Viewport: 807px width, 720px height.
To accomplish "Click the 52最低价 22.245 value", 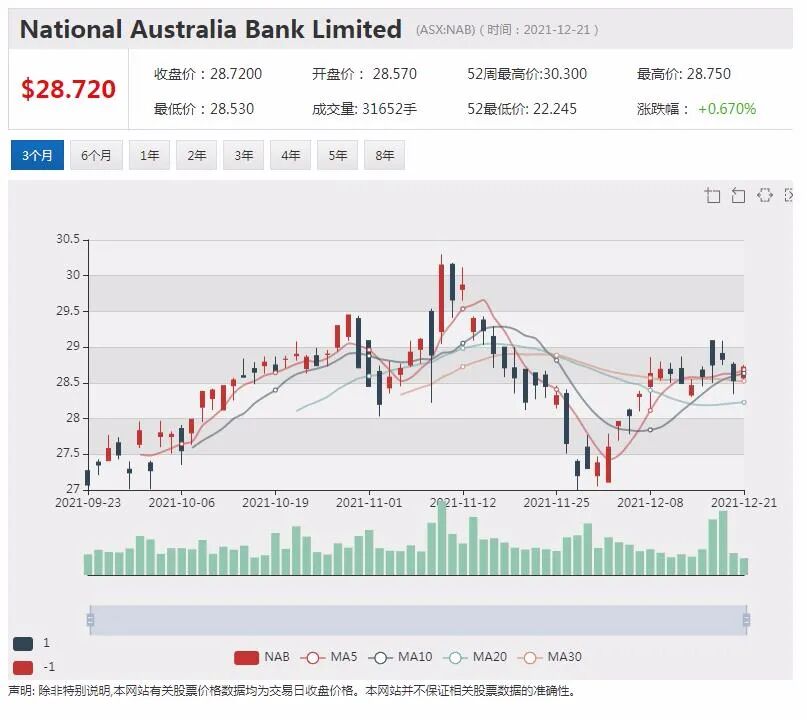I will tap(522, 109).
